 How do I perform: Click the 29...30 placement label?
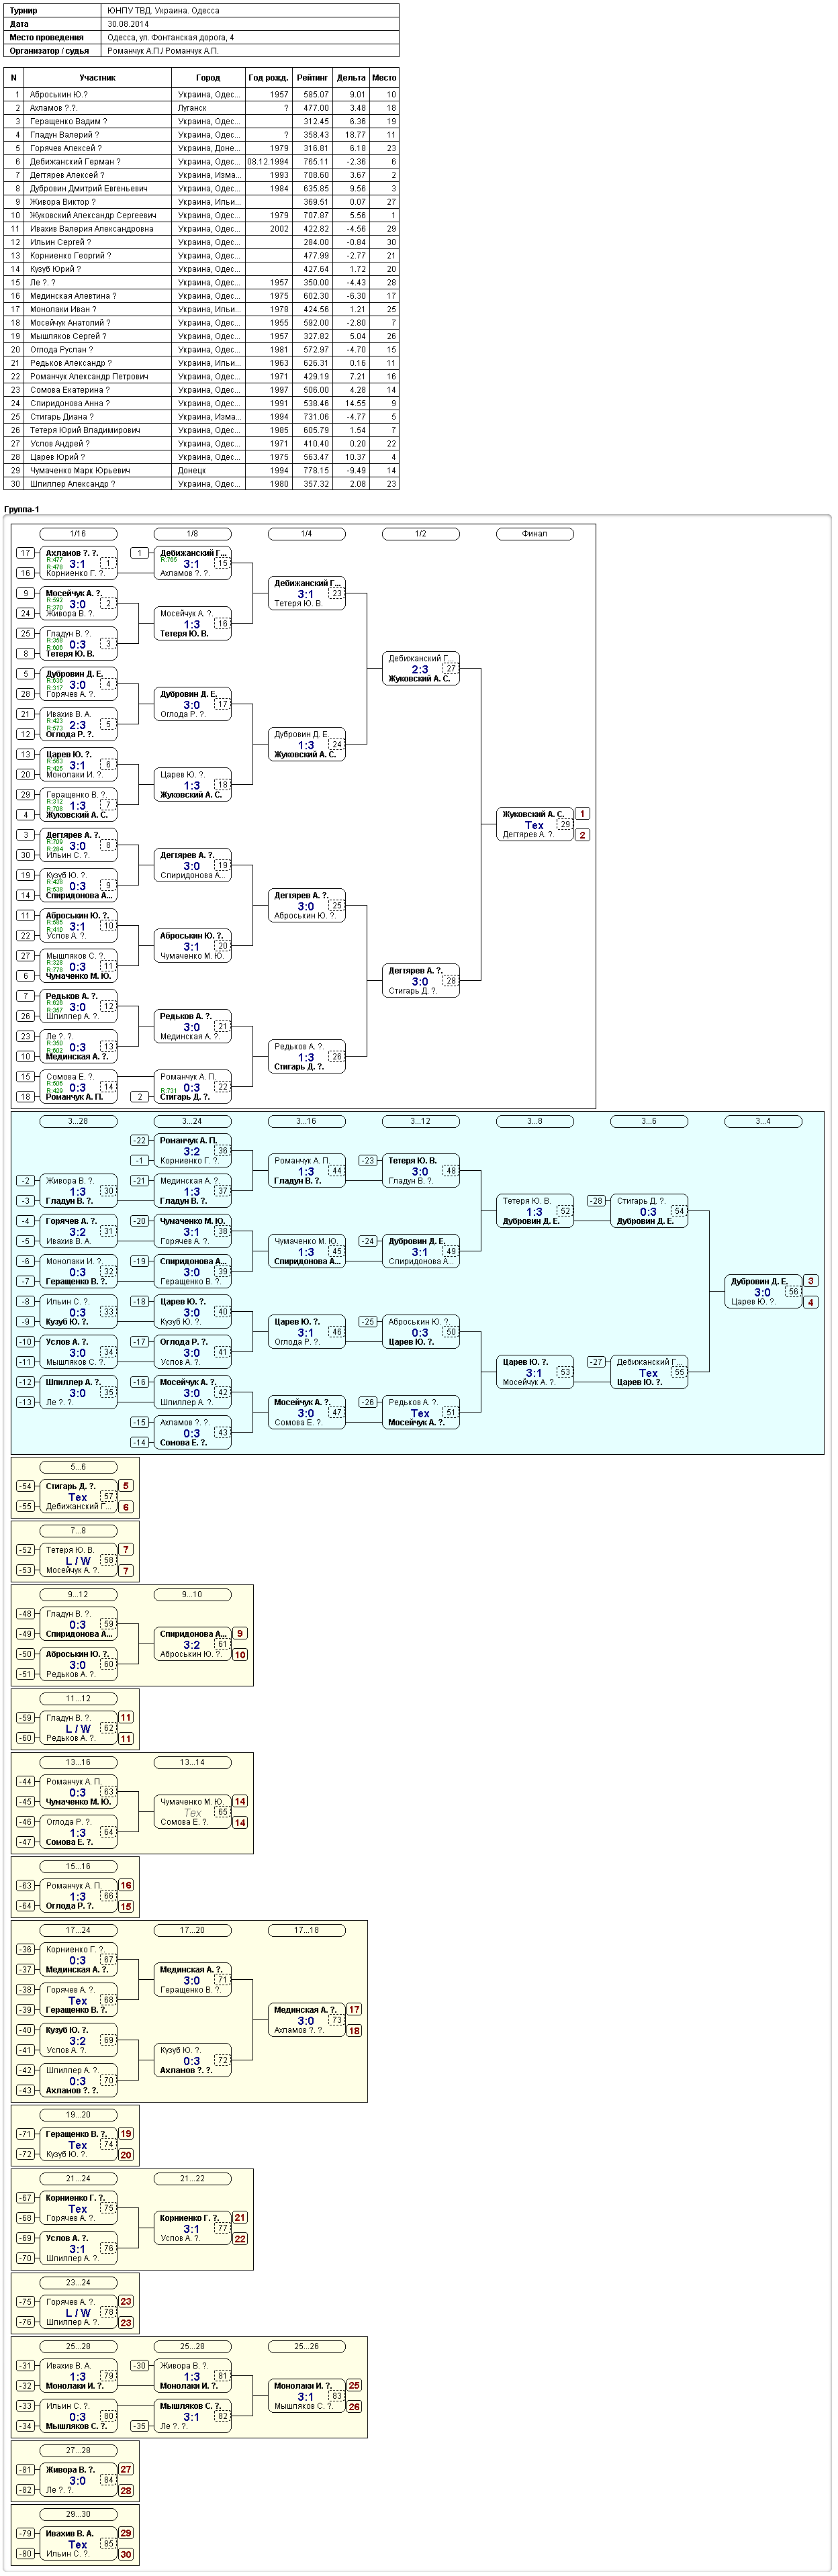[78, 2515]
